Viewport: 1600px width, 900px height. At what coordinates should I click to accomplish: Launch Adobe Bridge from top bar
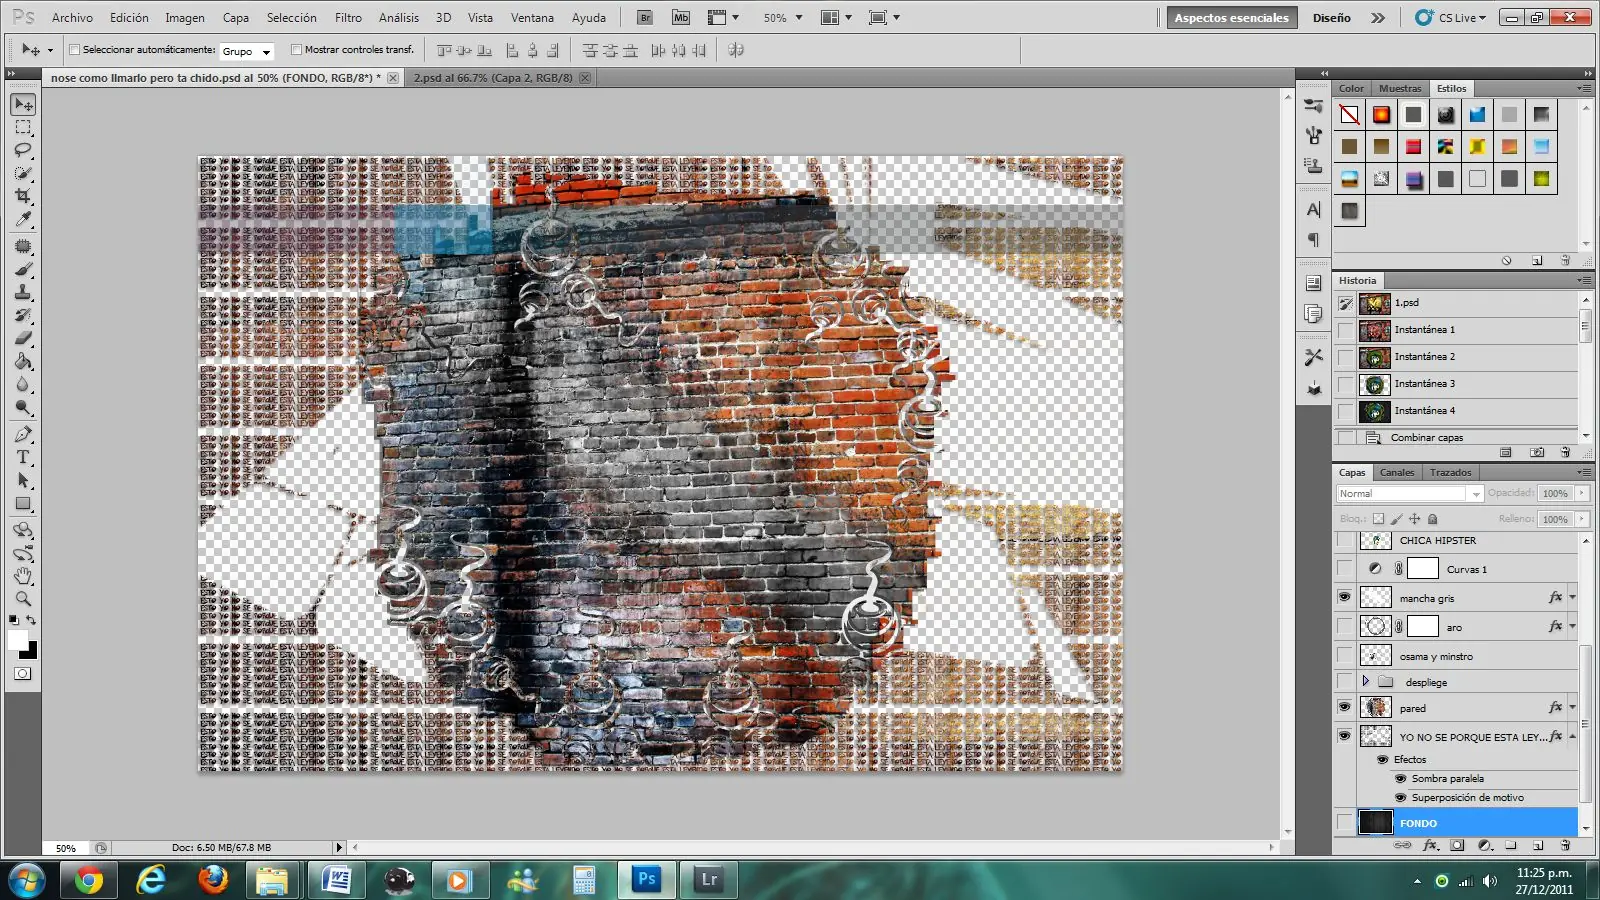[645, 17]
